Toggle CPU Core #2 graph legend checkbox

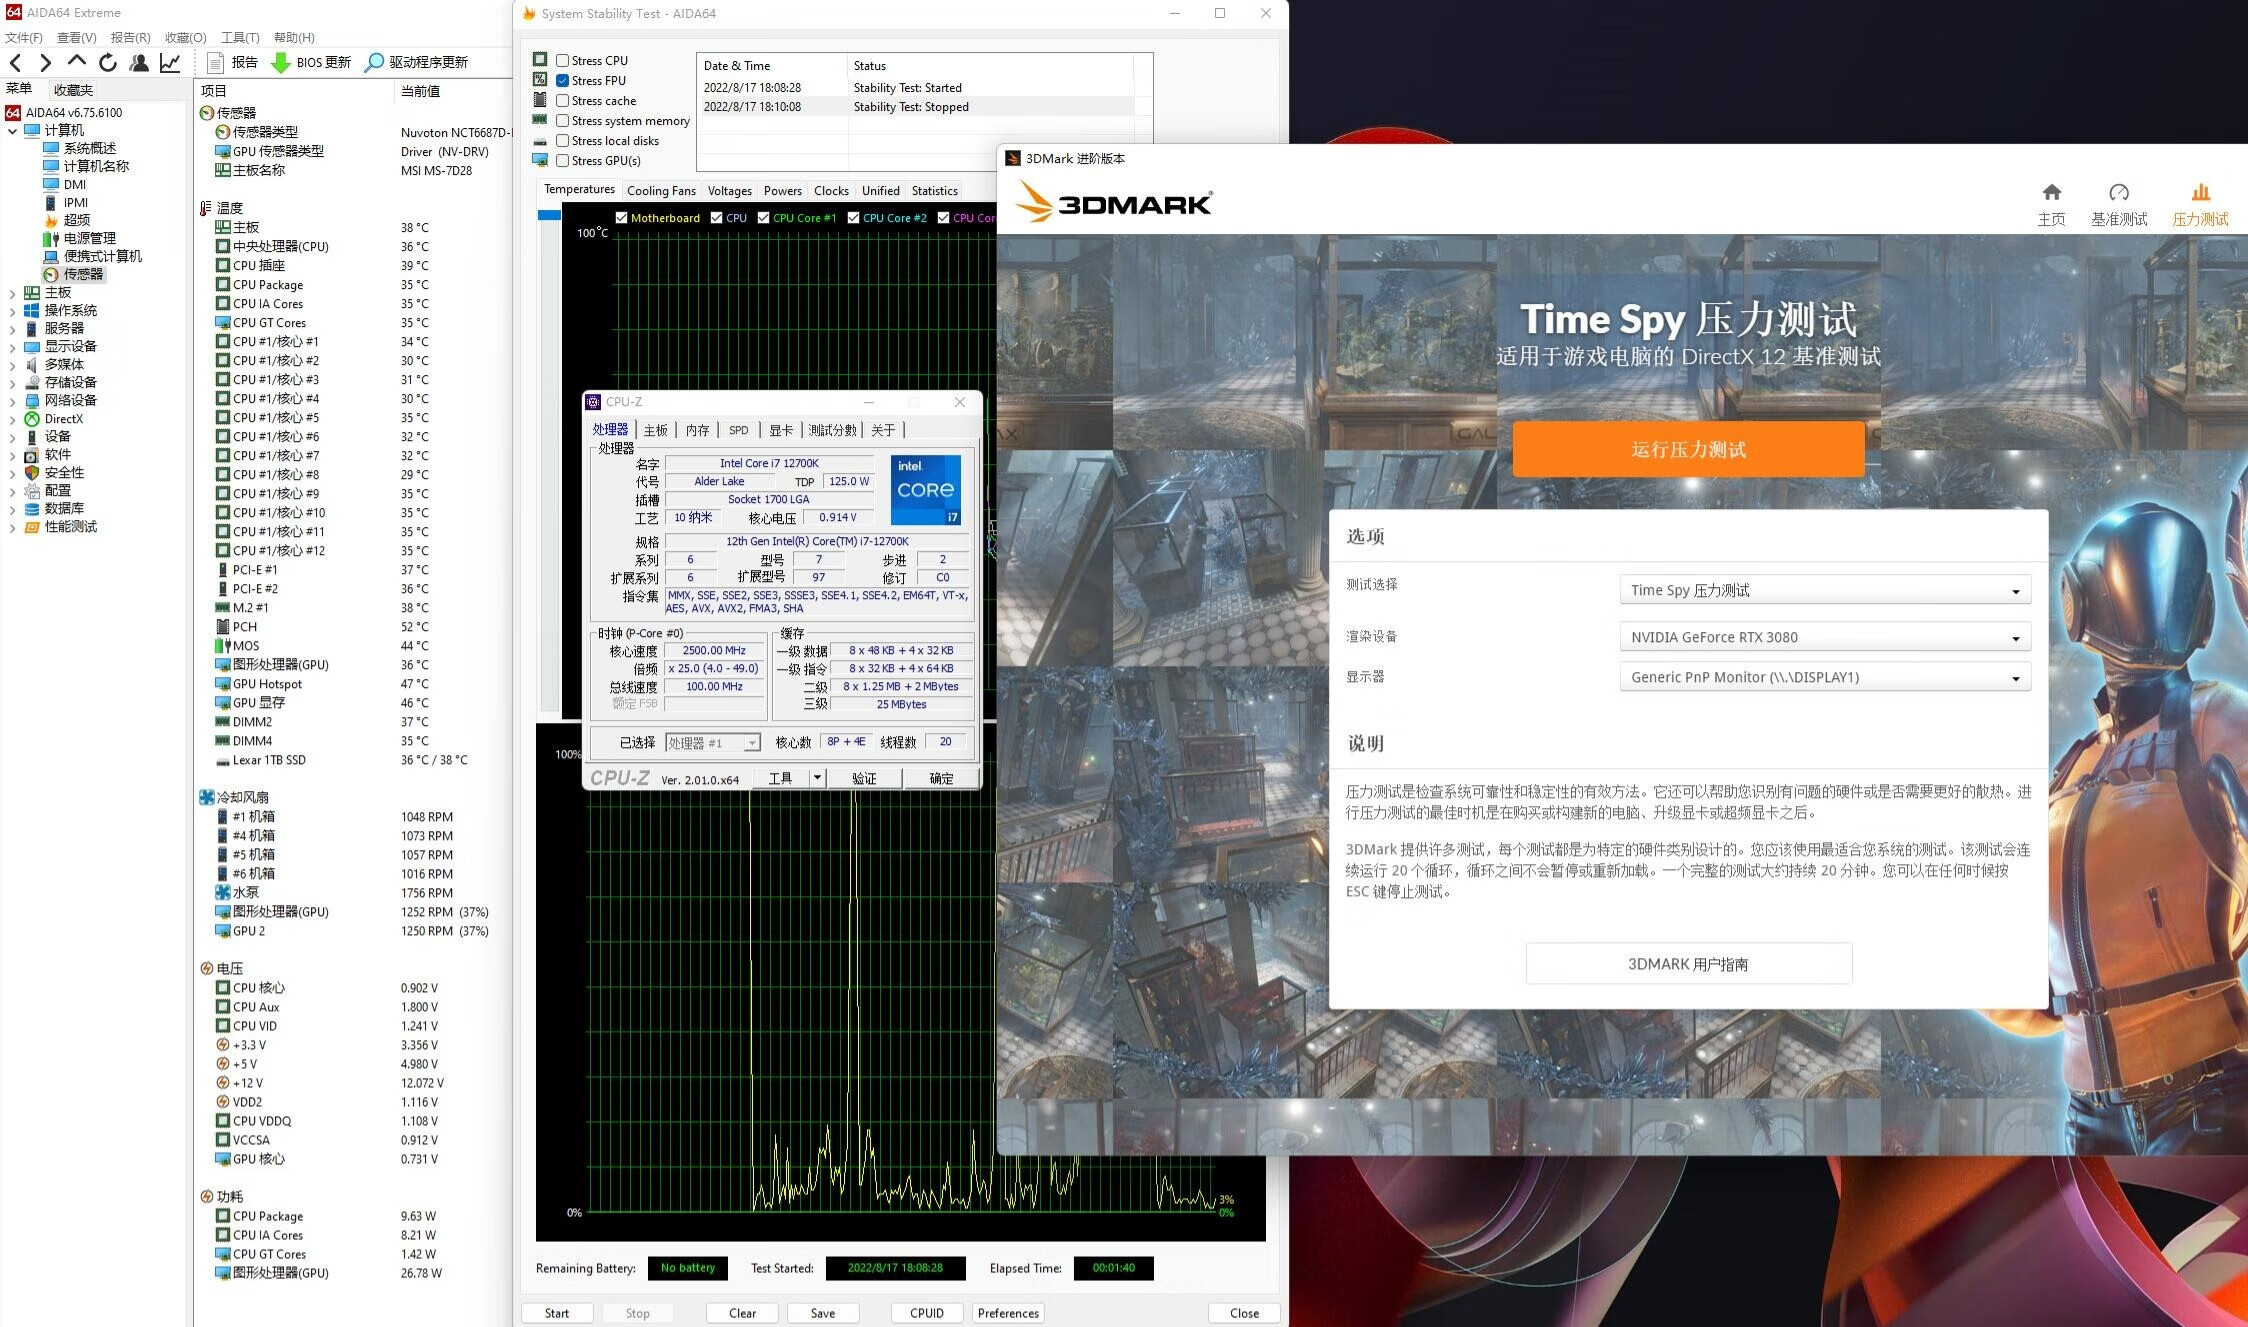coord(853,218)
